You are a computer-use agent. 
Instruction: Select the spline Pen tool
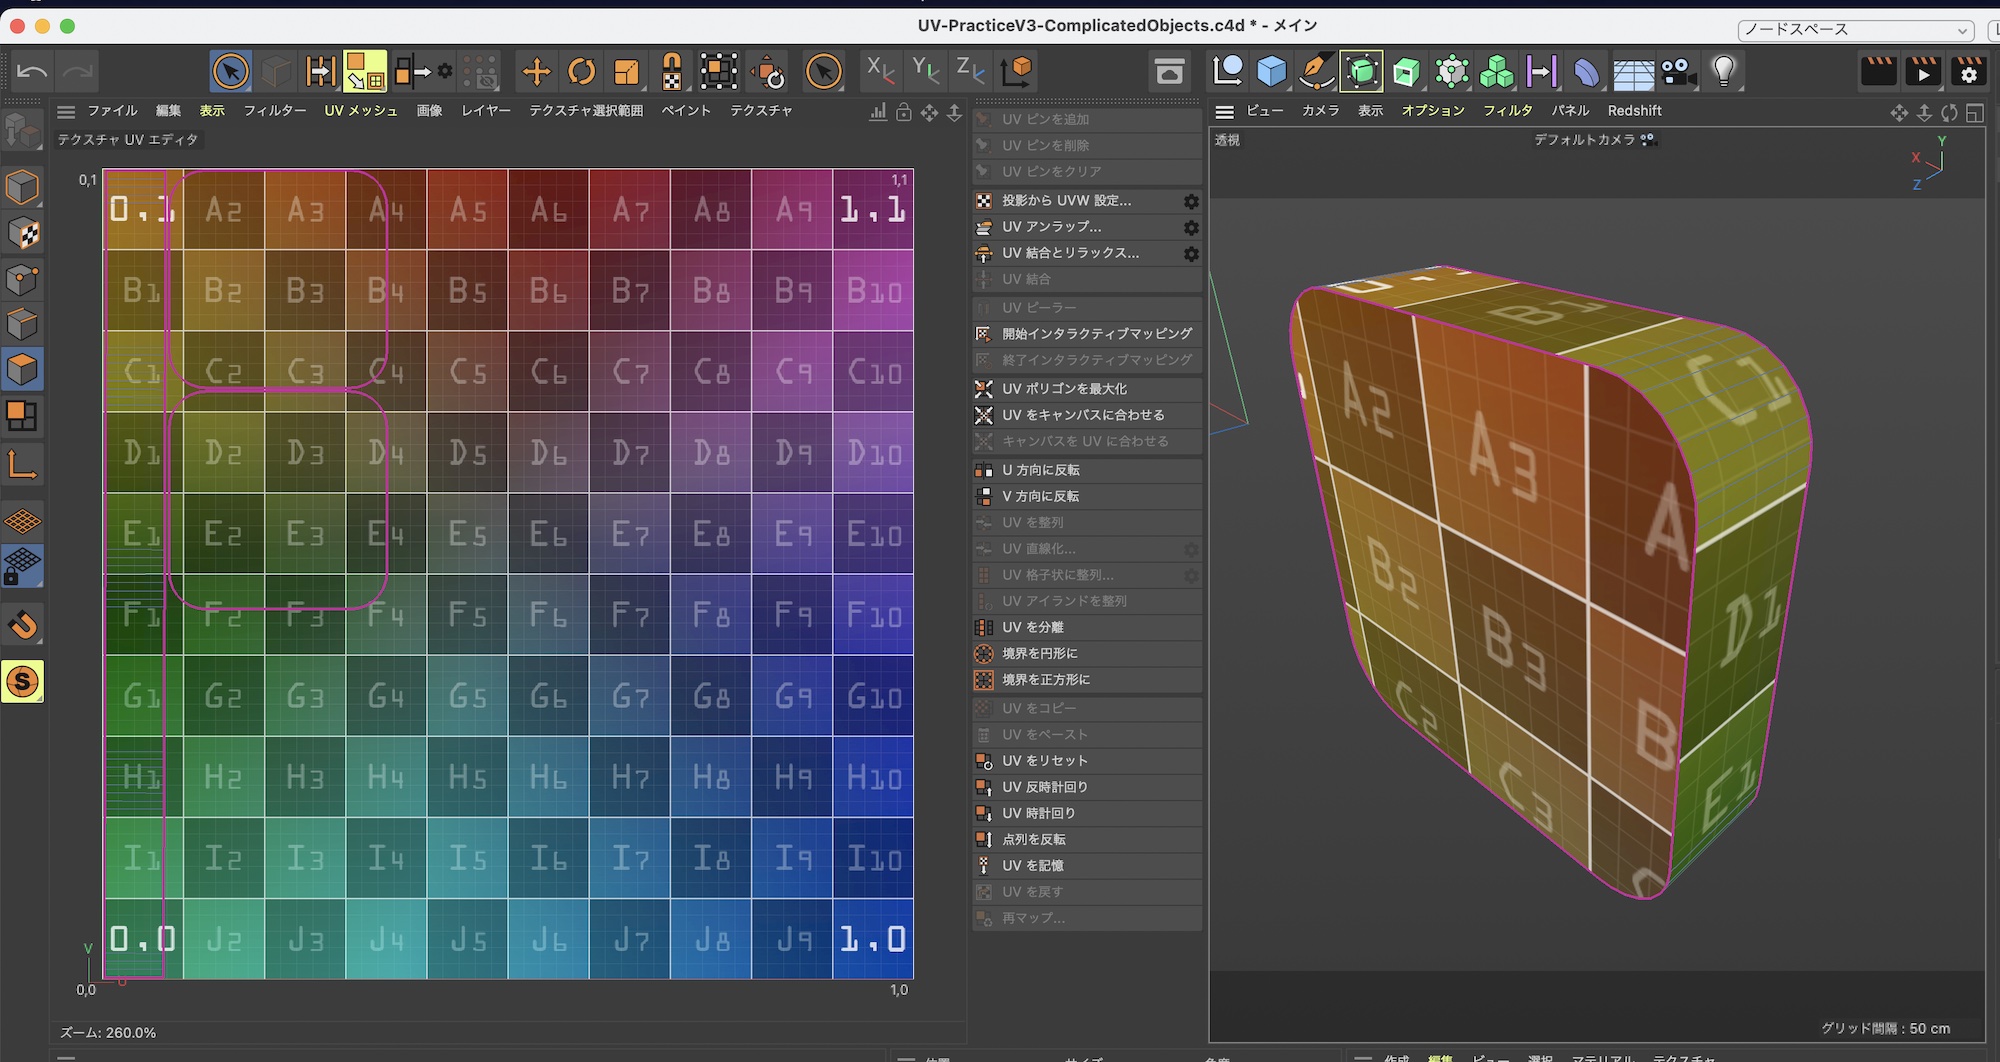1316,72
